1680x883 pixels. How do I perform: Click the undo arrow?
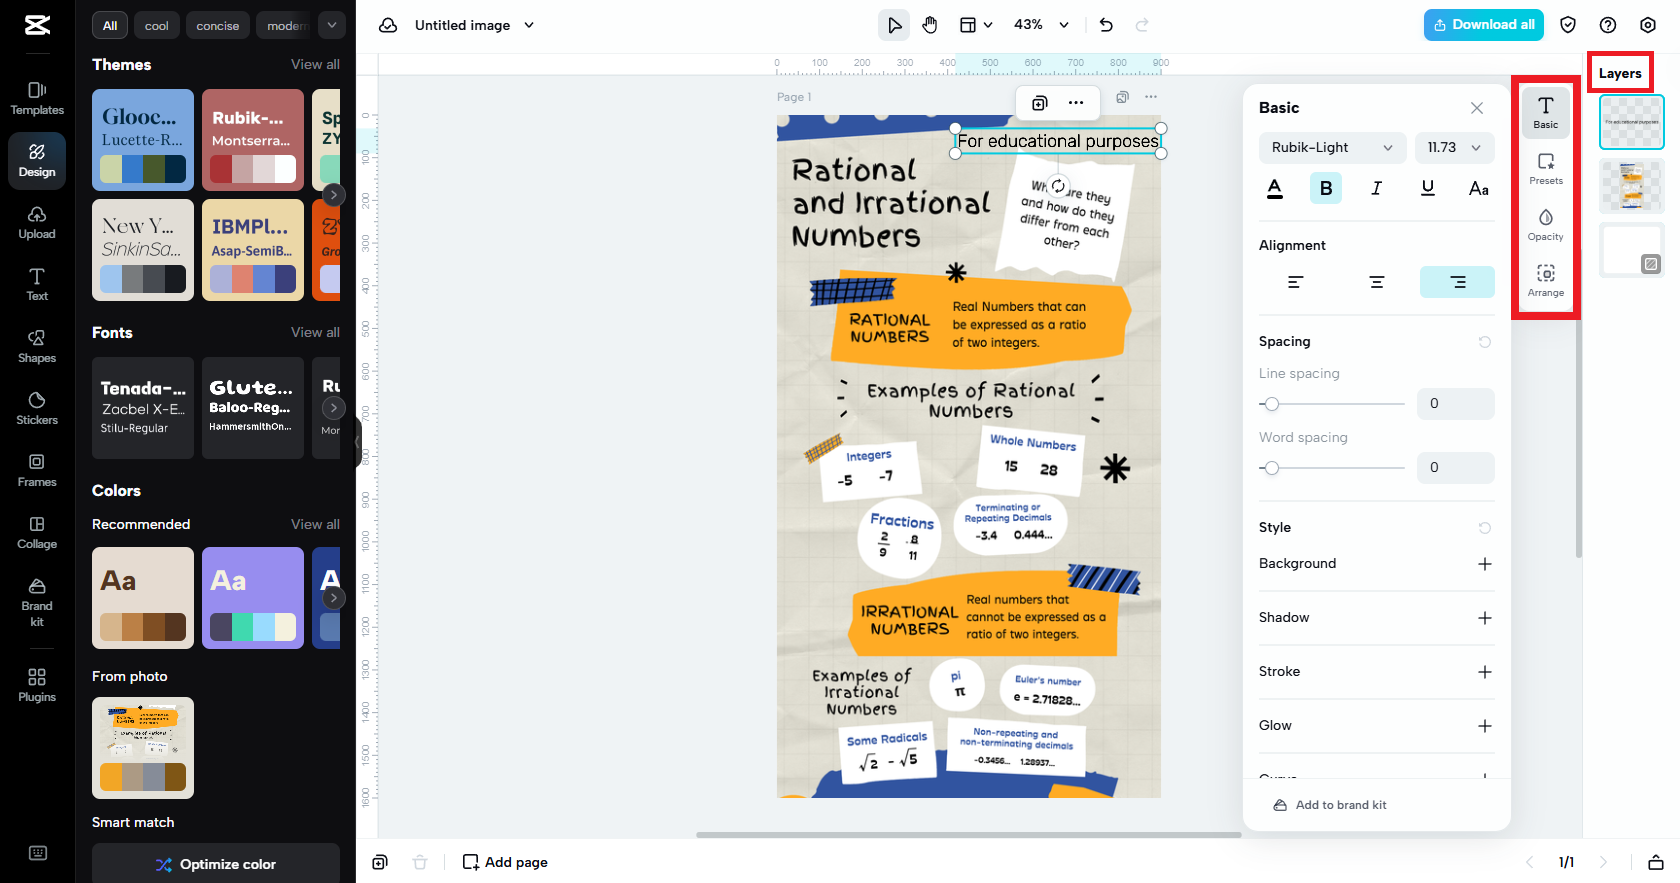point(1106,25)
